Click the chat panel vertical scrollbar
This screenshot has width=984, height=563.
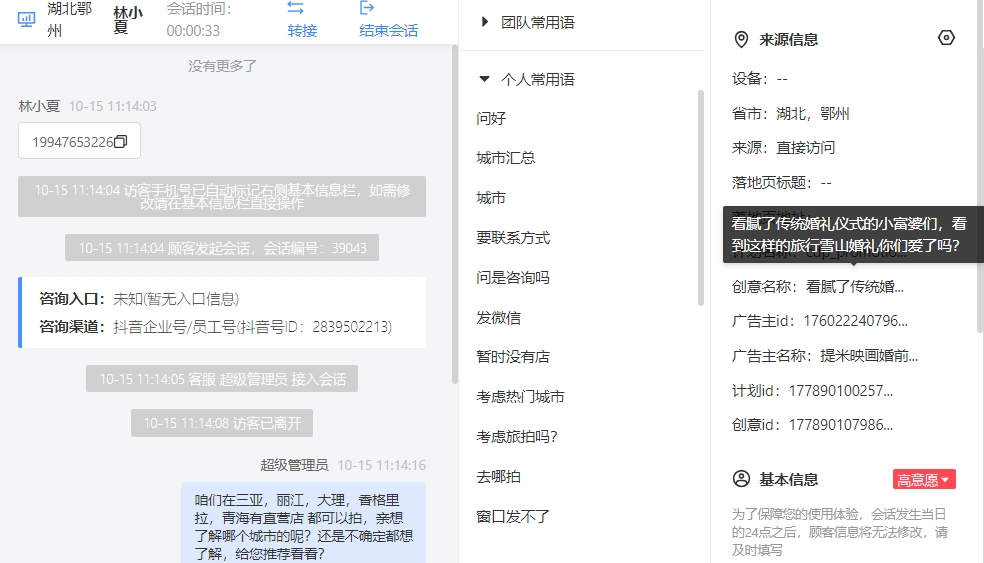click(x=454, y=214)
